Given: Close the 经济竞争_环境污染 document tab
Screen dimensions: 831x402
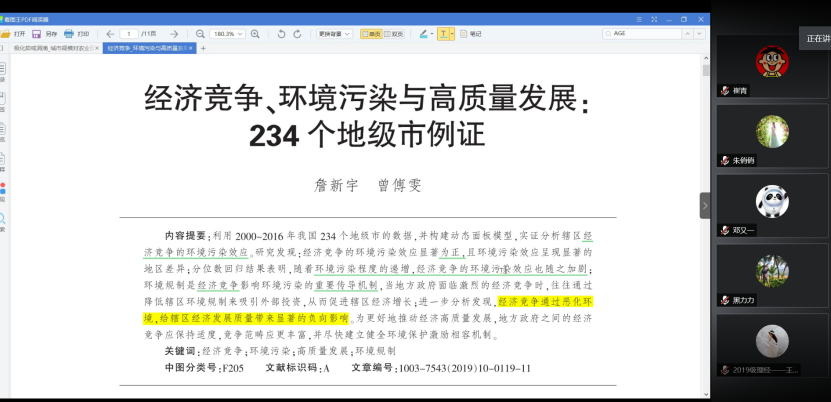Looking at the screenshot, I should (192, 48).
